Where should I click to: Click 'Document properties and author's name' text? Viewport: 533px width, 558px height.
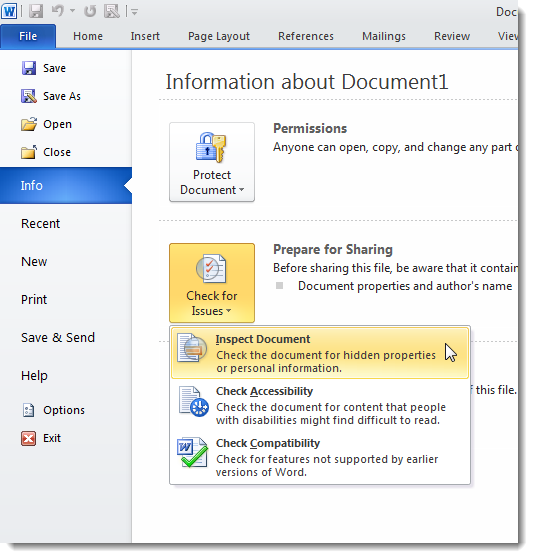point(405,286)
